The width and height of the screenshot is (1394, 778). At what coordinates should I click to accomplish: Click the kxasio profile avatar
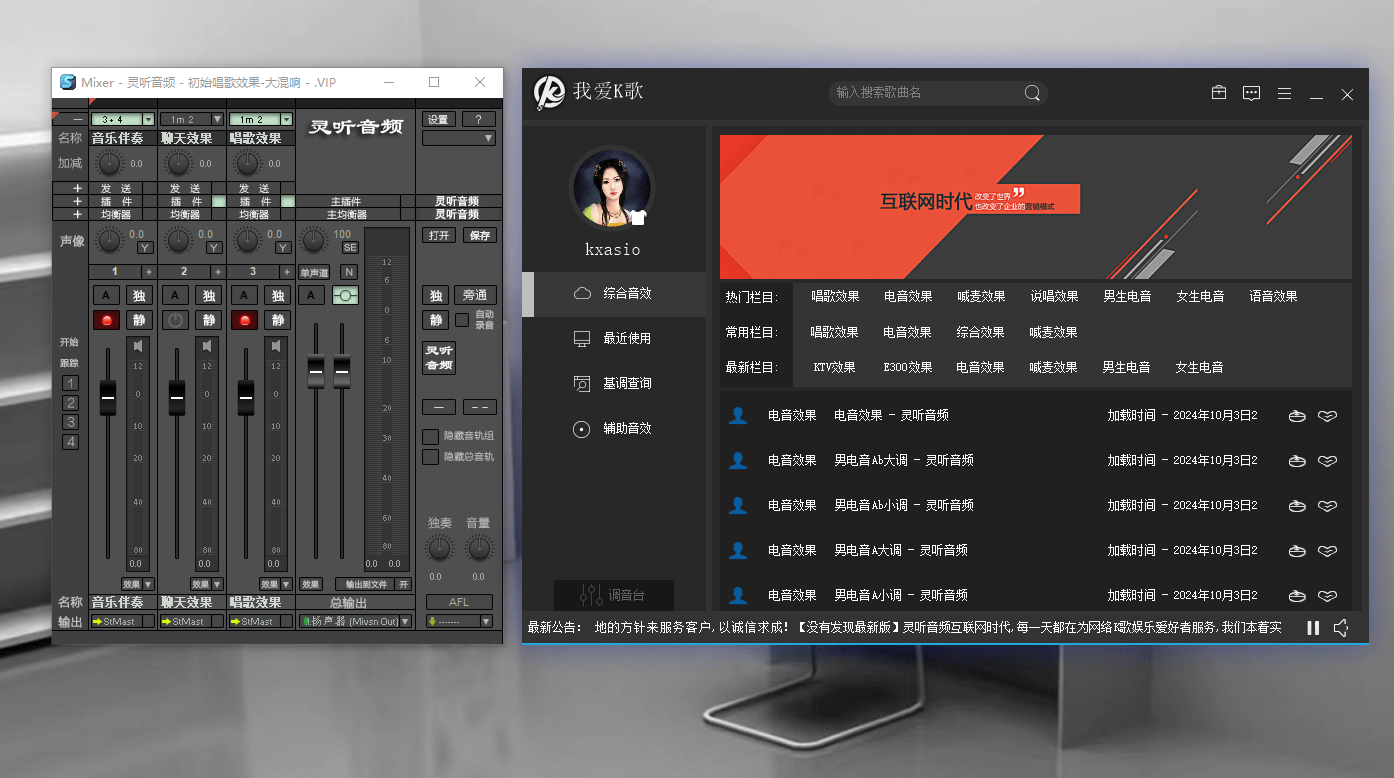click(611, 189)
